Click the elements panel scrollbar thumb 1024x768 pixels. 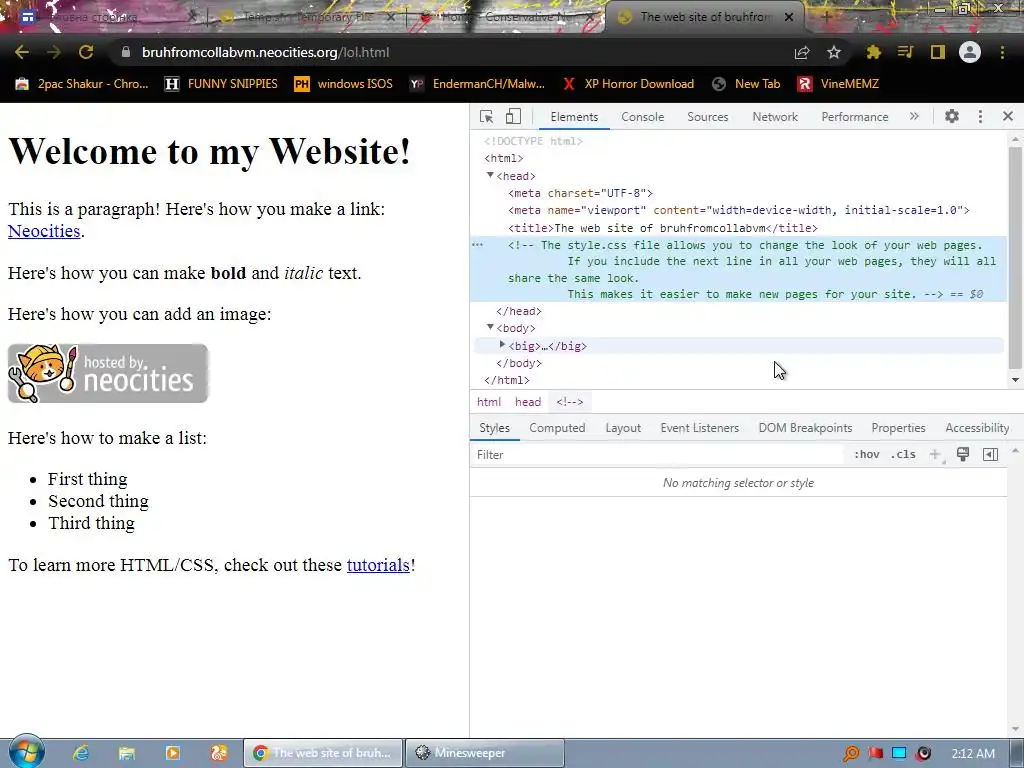click(x=1015, y=258)
